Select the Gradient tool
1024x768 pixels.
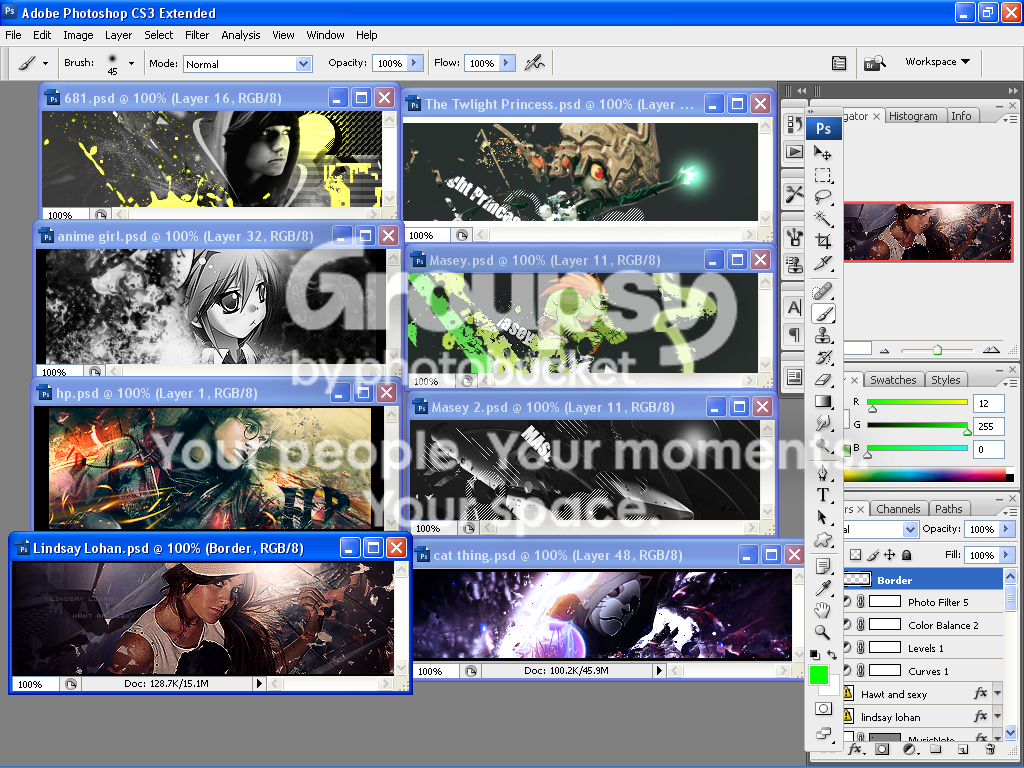click(x=823, y=402)
